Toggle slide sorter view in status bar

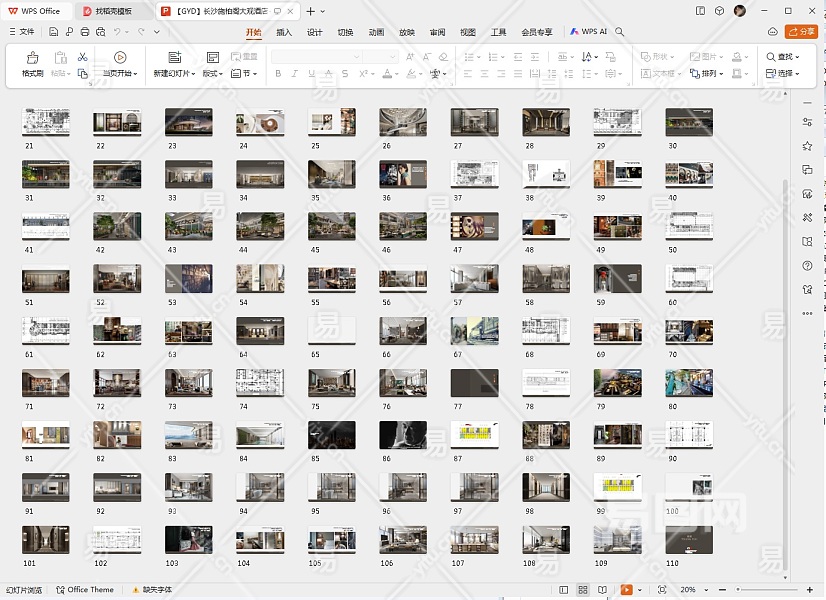click(583, 590)
